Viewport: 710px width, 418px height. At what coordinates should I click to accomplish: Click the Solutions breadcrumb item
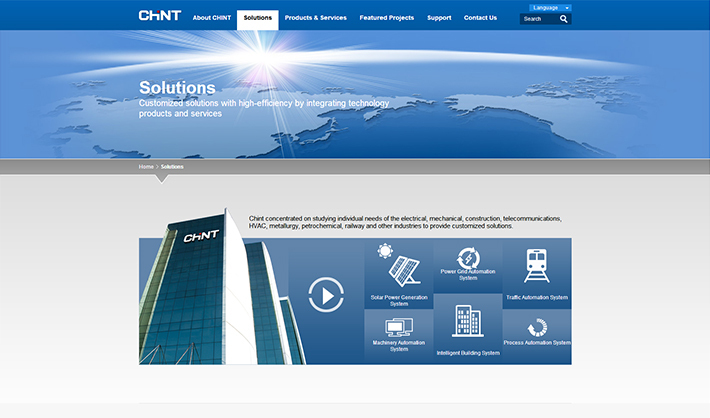tap(172, 166)
